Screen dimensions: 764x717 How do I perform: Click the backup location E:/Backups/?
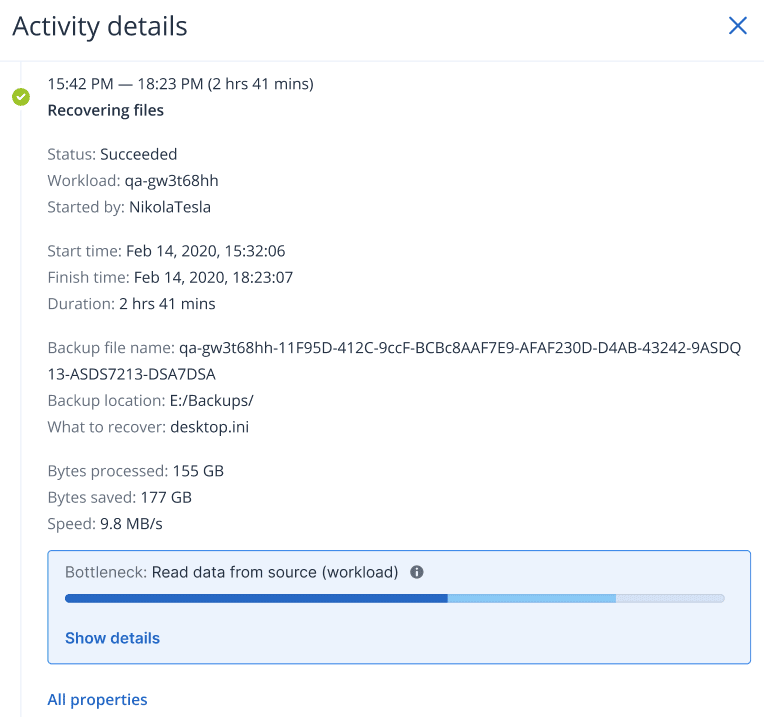coord(211,400)
